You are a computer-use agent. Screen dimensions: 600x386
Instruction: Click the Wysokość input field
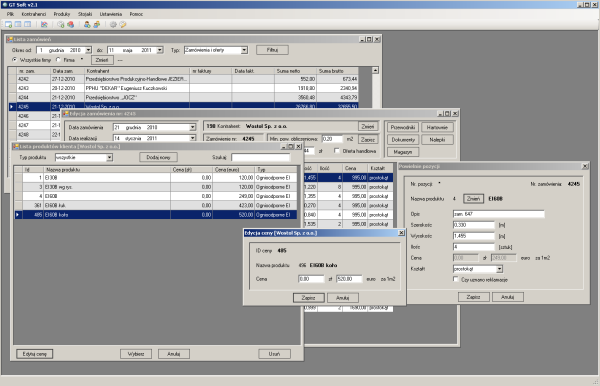click(x=474, y=236)
